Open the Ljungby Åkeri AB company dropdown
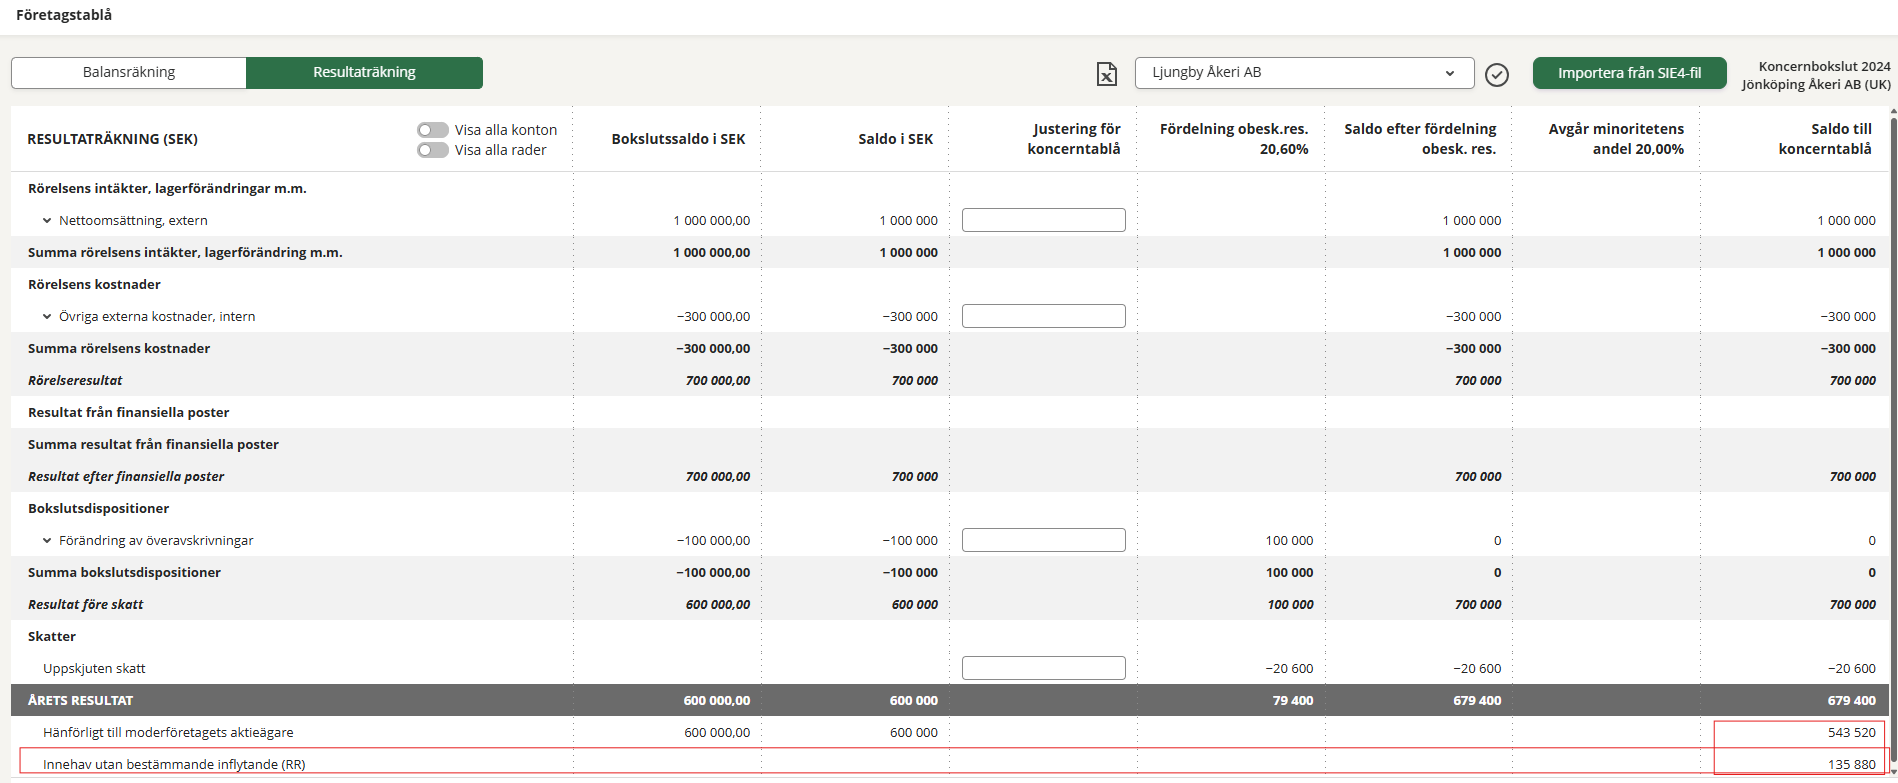 tap(1303, 73)
